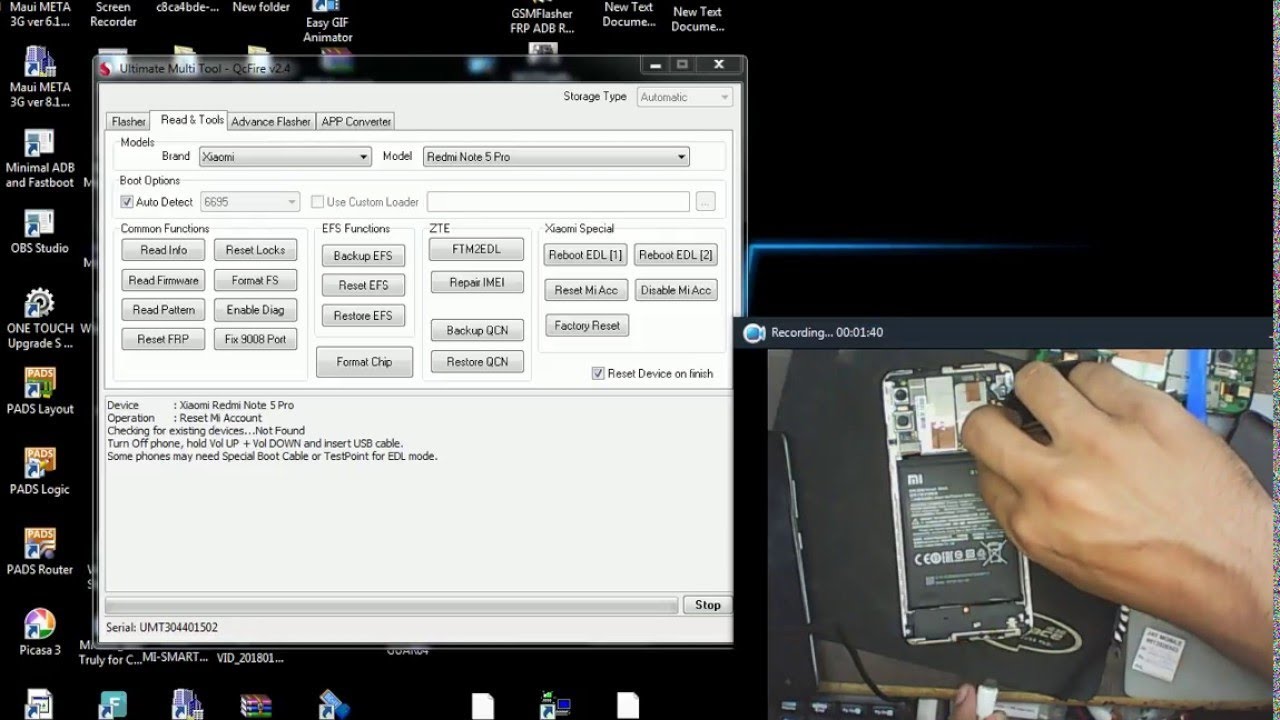Switch to the Advance Flasher tab
Image resolution: width=1280 pixels, height=720 pixels.
(x=271, y=121)
